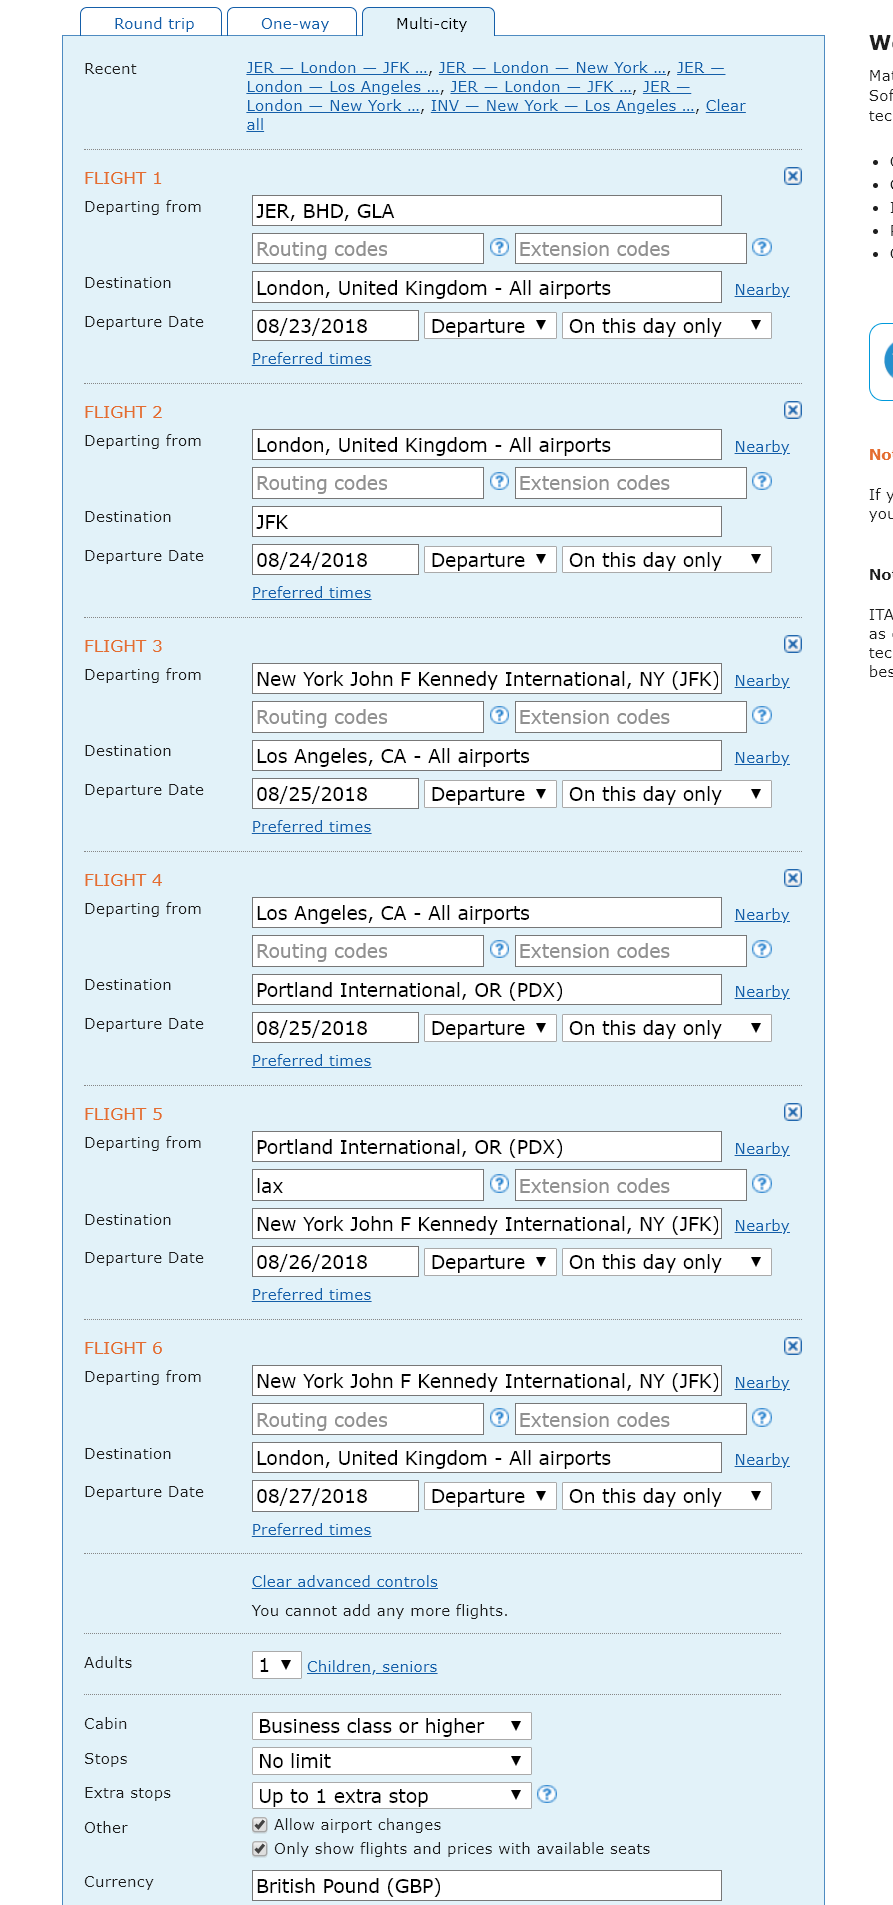Open the Adults count dropdown

click(x=276, y=1665)
